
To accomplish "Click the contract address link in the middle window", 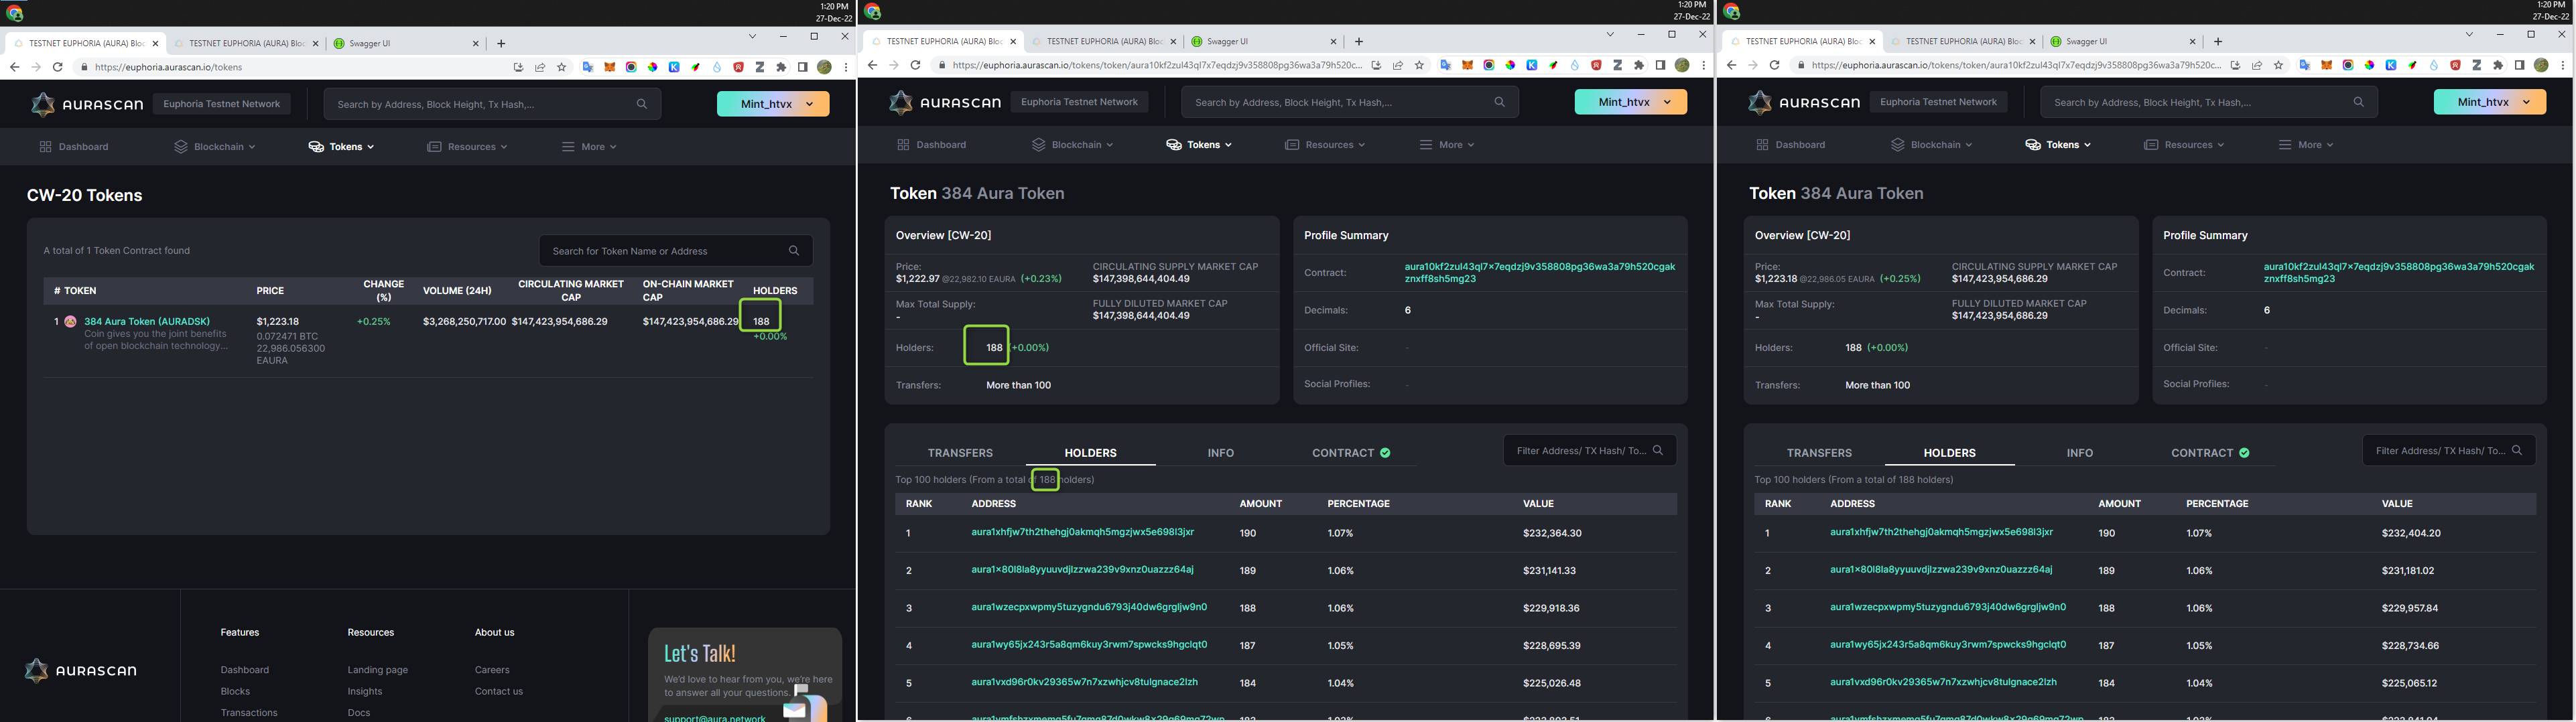I will (1540, 273).
